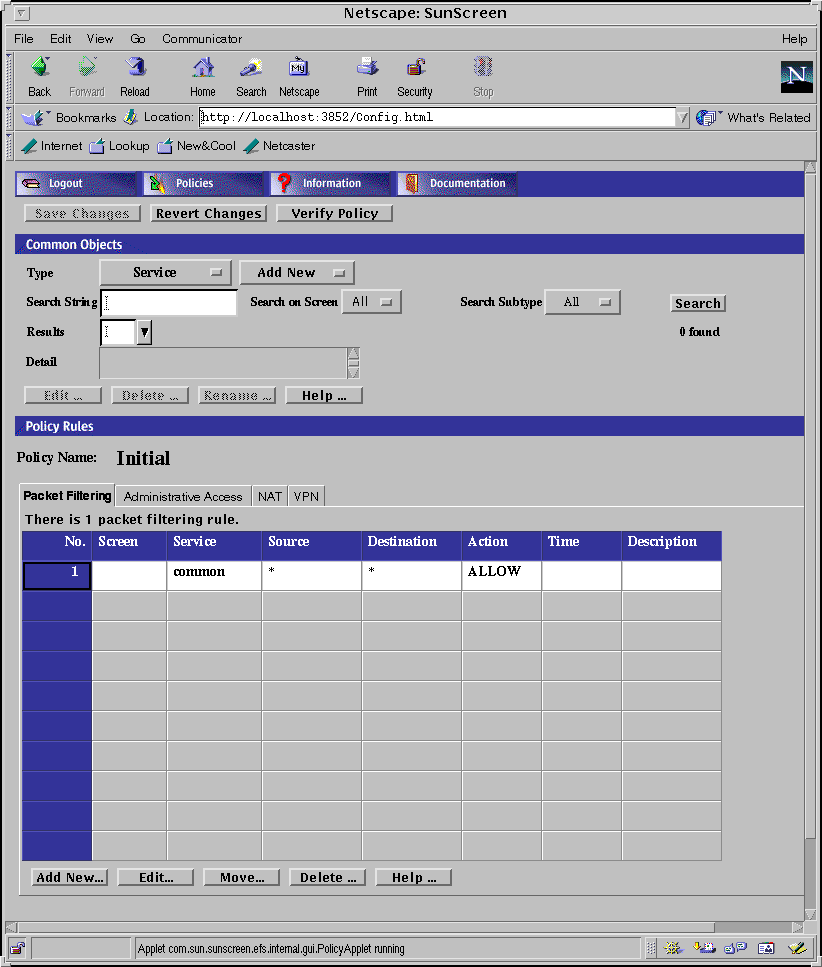This screenshot has width=822, height=967.
Task: Switch to the Administrative Access tab
Action: pyautogui.click(x=183, y=496)
